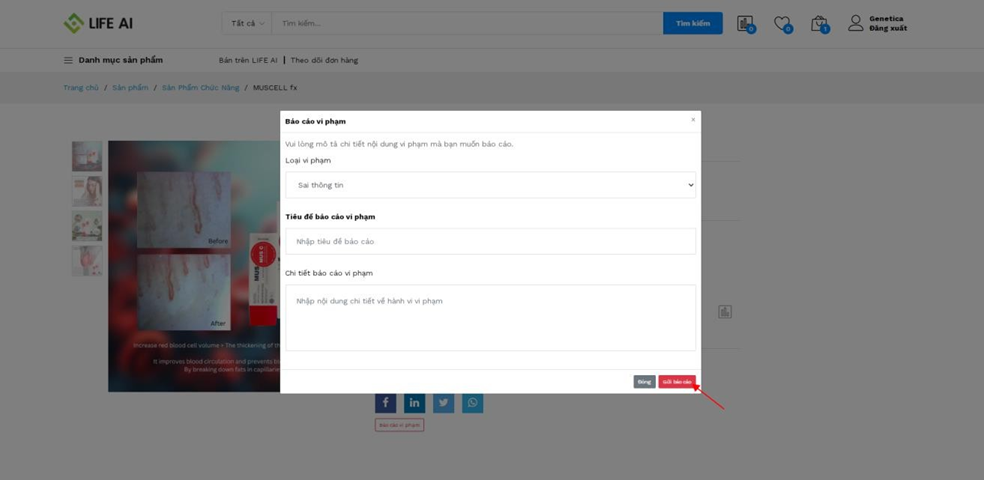Open the 'Danh mục sản phẩm' hamburger menu
984x480 pixels.
pos(68,60)
